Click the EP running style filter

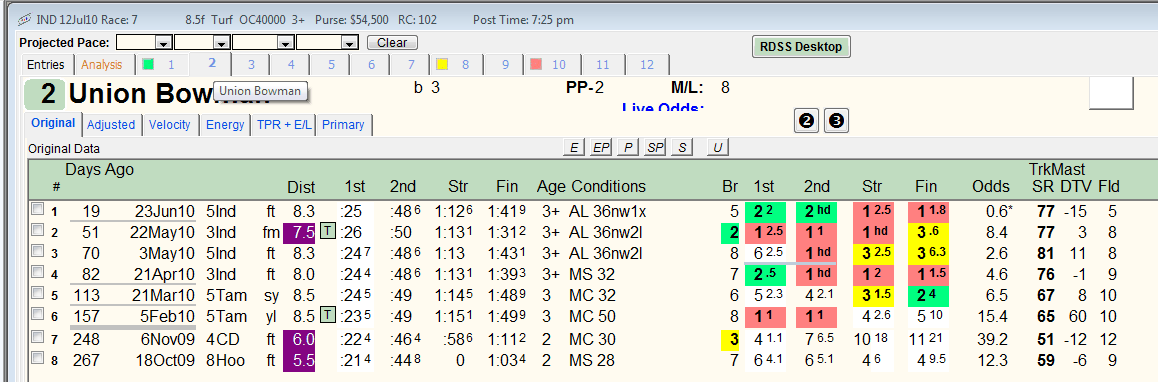pos(600,148)
